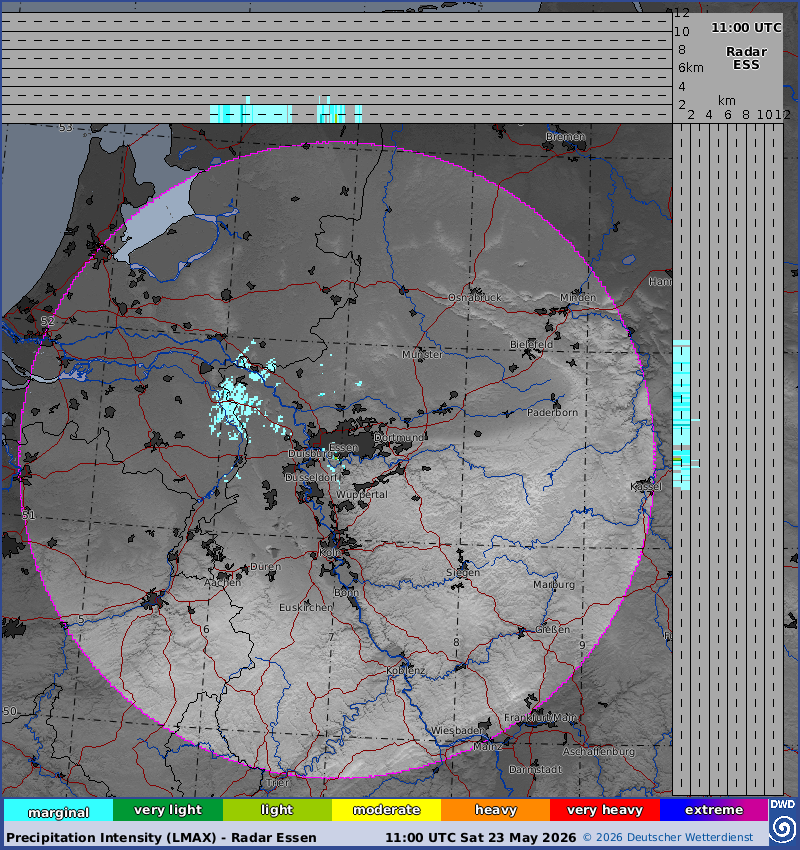
Task: Click the Osnabrück city label
Action: point(475,297)
